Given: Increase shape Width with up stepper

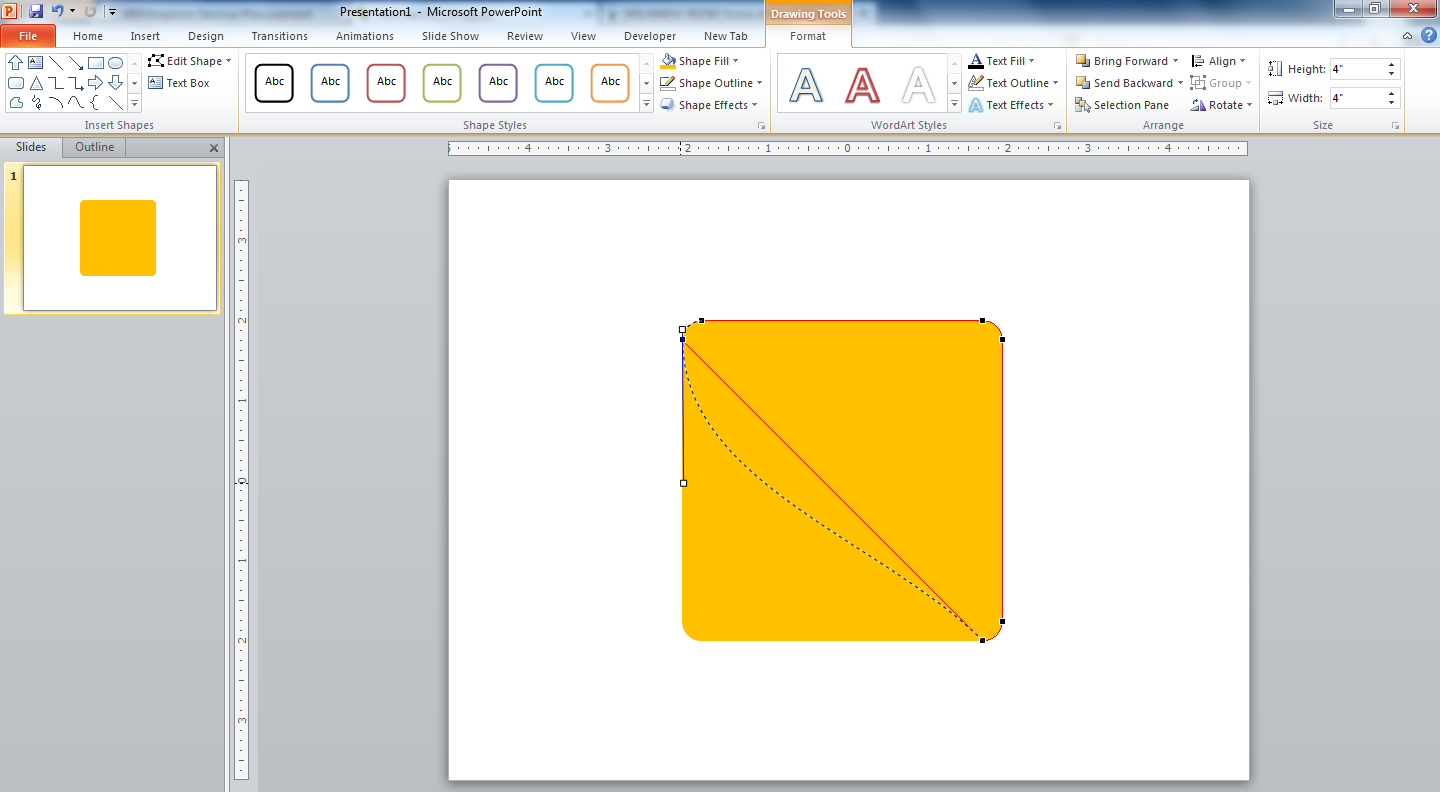Looking at the screenshot, I should 1392,93.
